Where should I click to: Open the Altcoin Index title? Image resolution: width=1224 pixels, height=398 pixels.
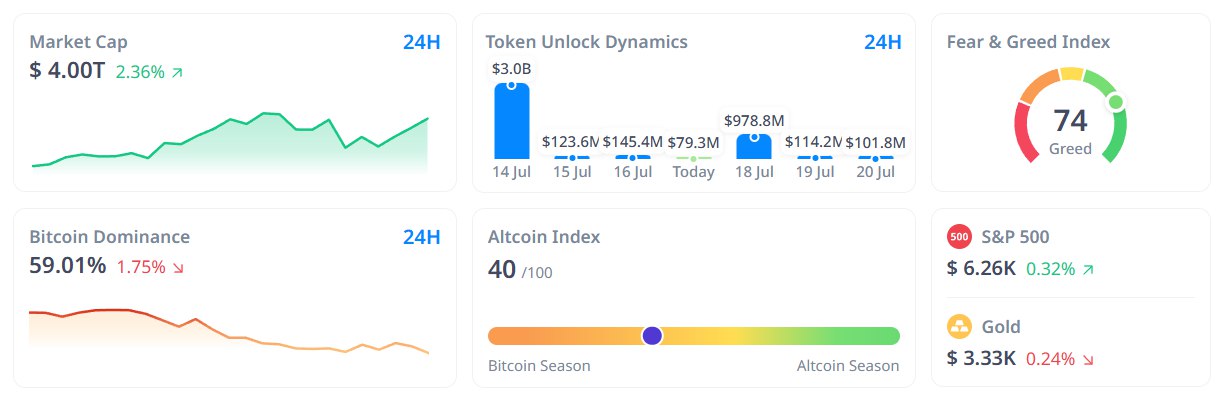[544, 237]
